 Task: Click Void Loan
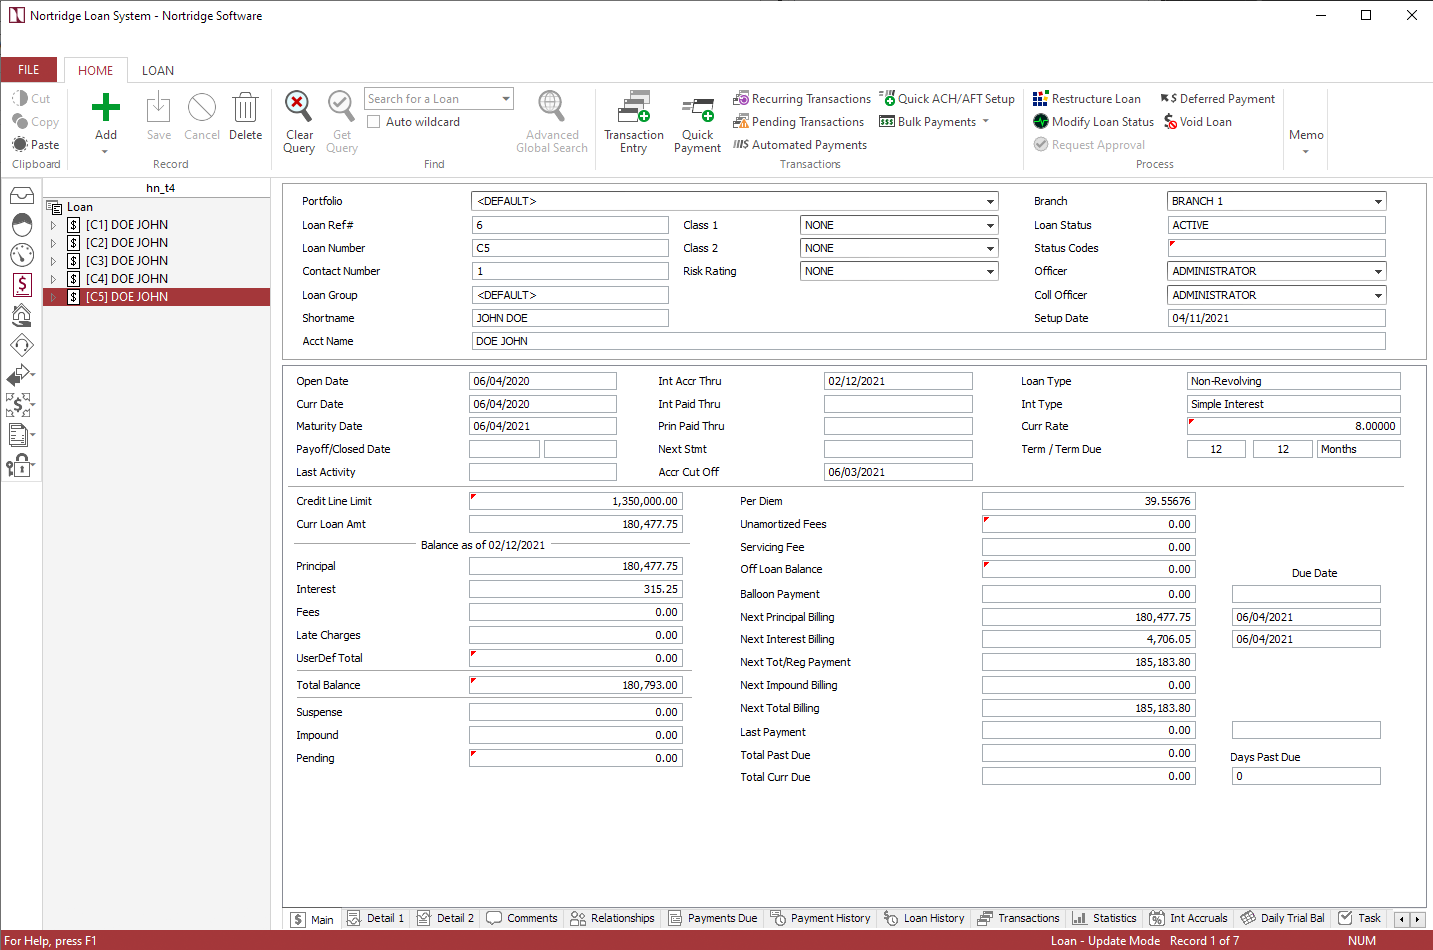[x=1198, y=122]
